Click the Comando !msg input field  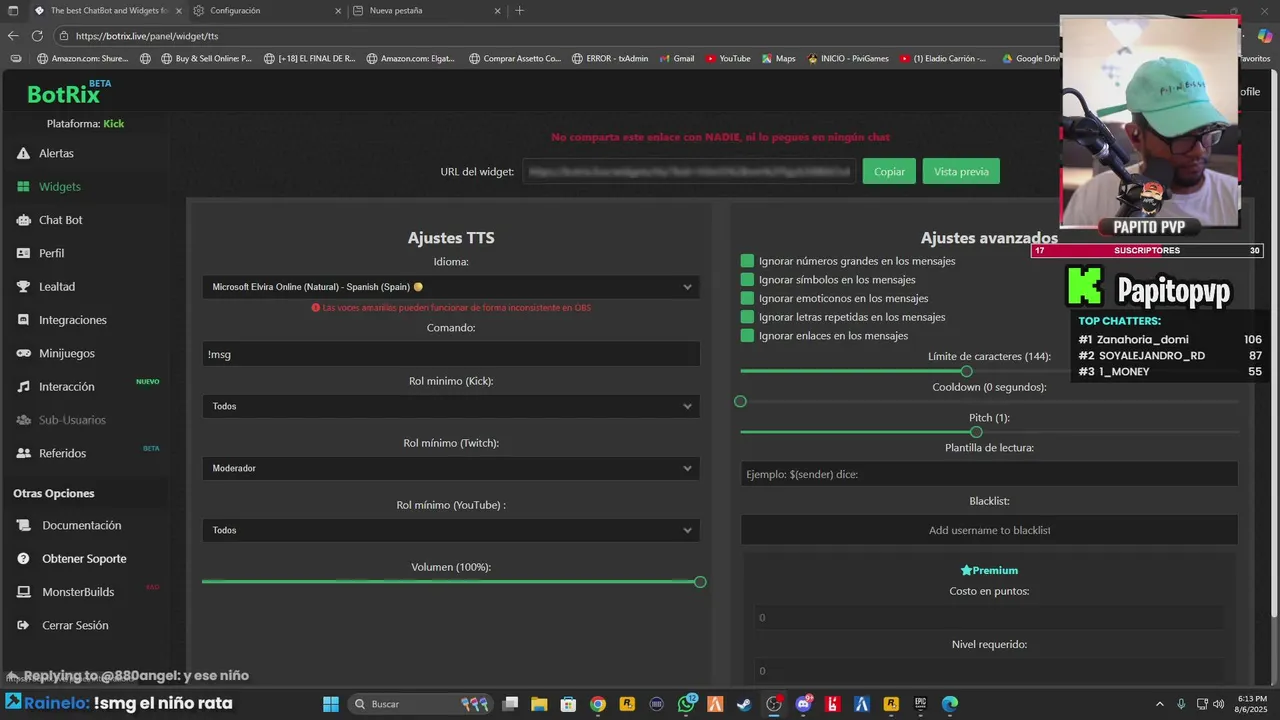pyautogui.click(x=451, y=354)
